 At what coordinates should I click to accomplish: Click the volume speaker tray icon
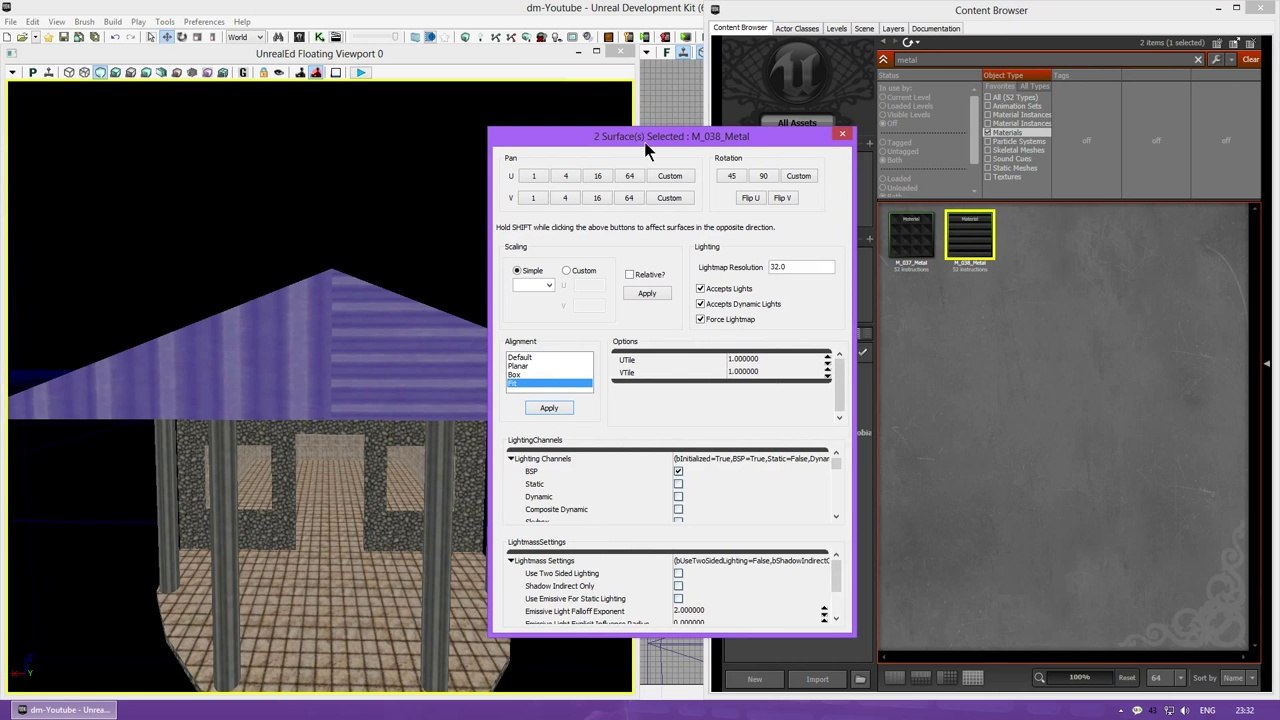[1185, 710]
